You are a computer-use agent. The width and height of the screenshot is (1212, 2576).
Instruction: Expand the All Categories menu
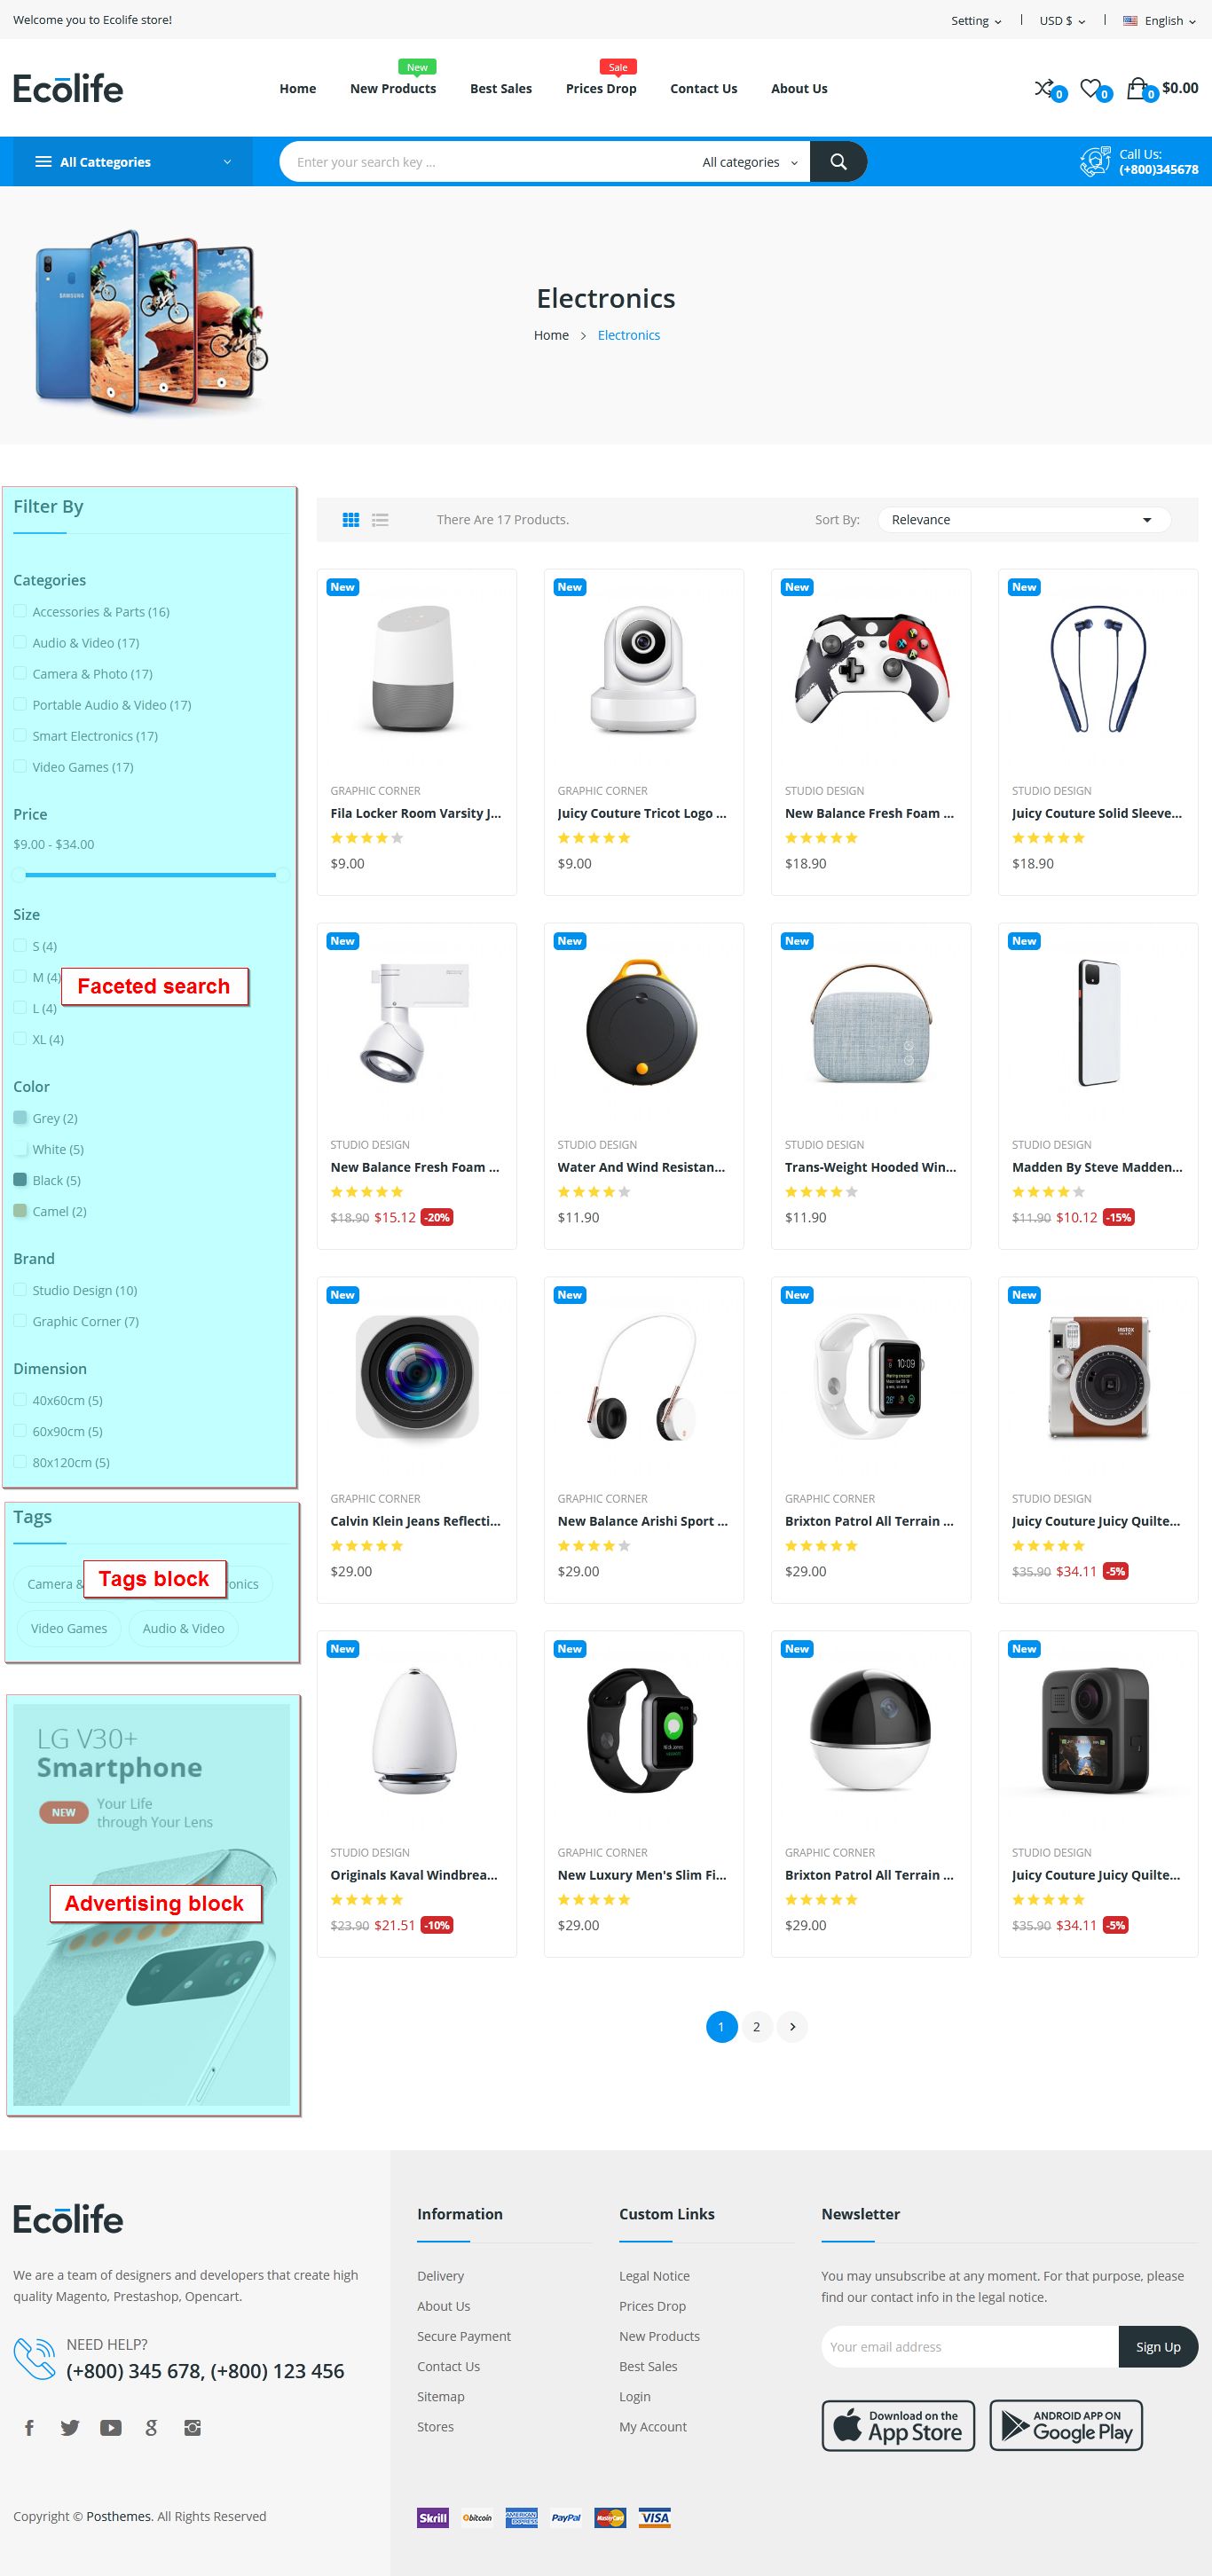[133, 162]
